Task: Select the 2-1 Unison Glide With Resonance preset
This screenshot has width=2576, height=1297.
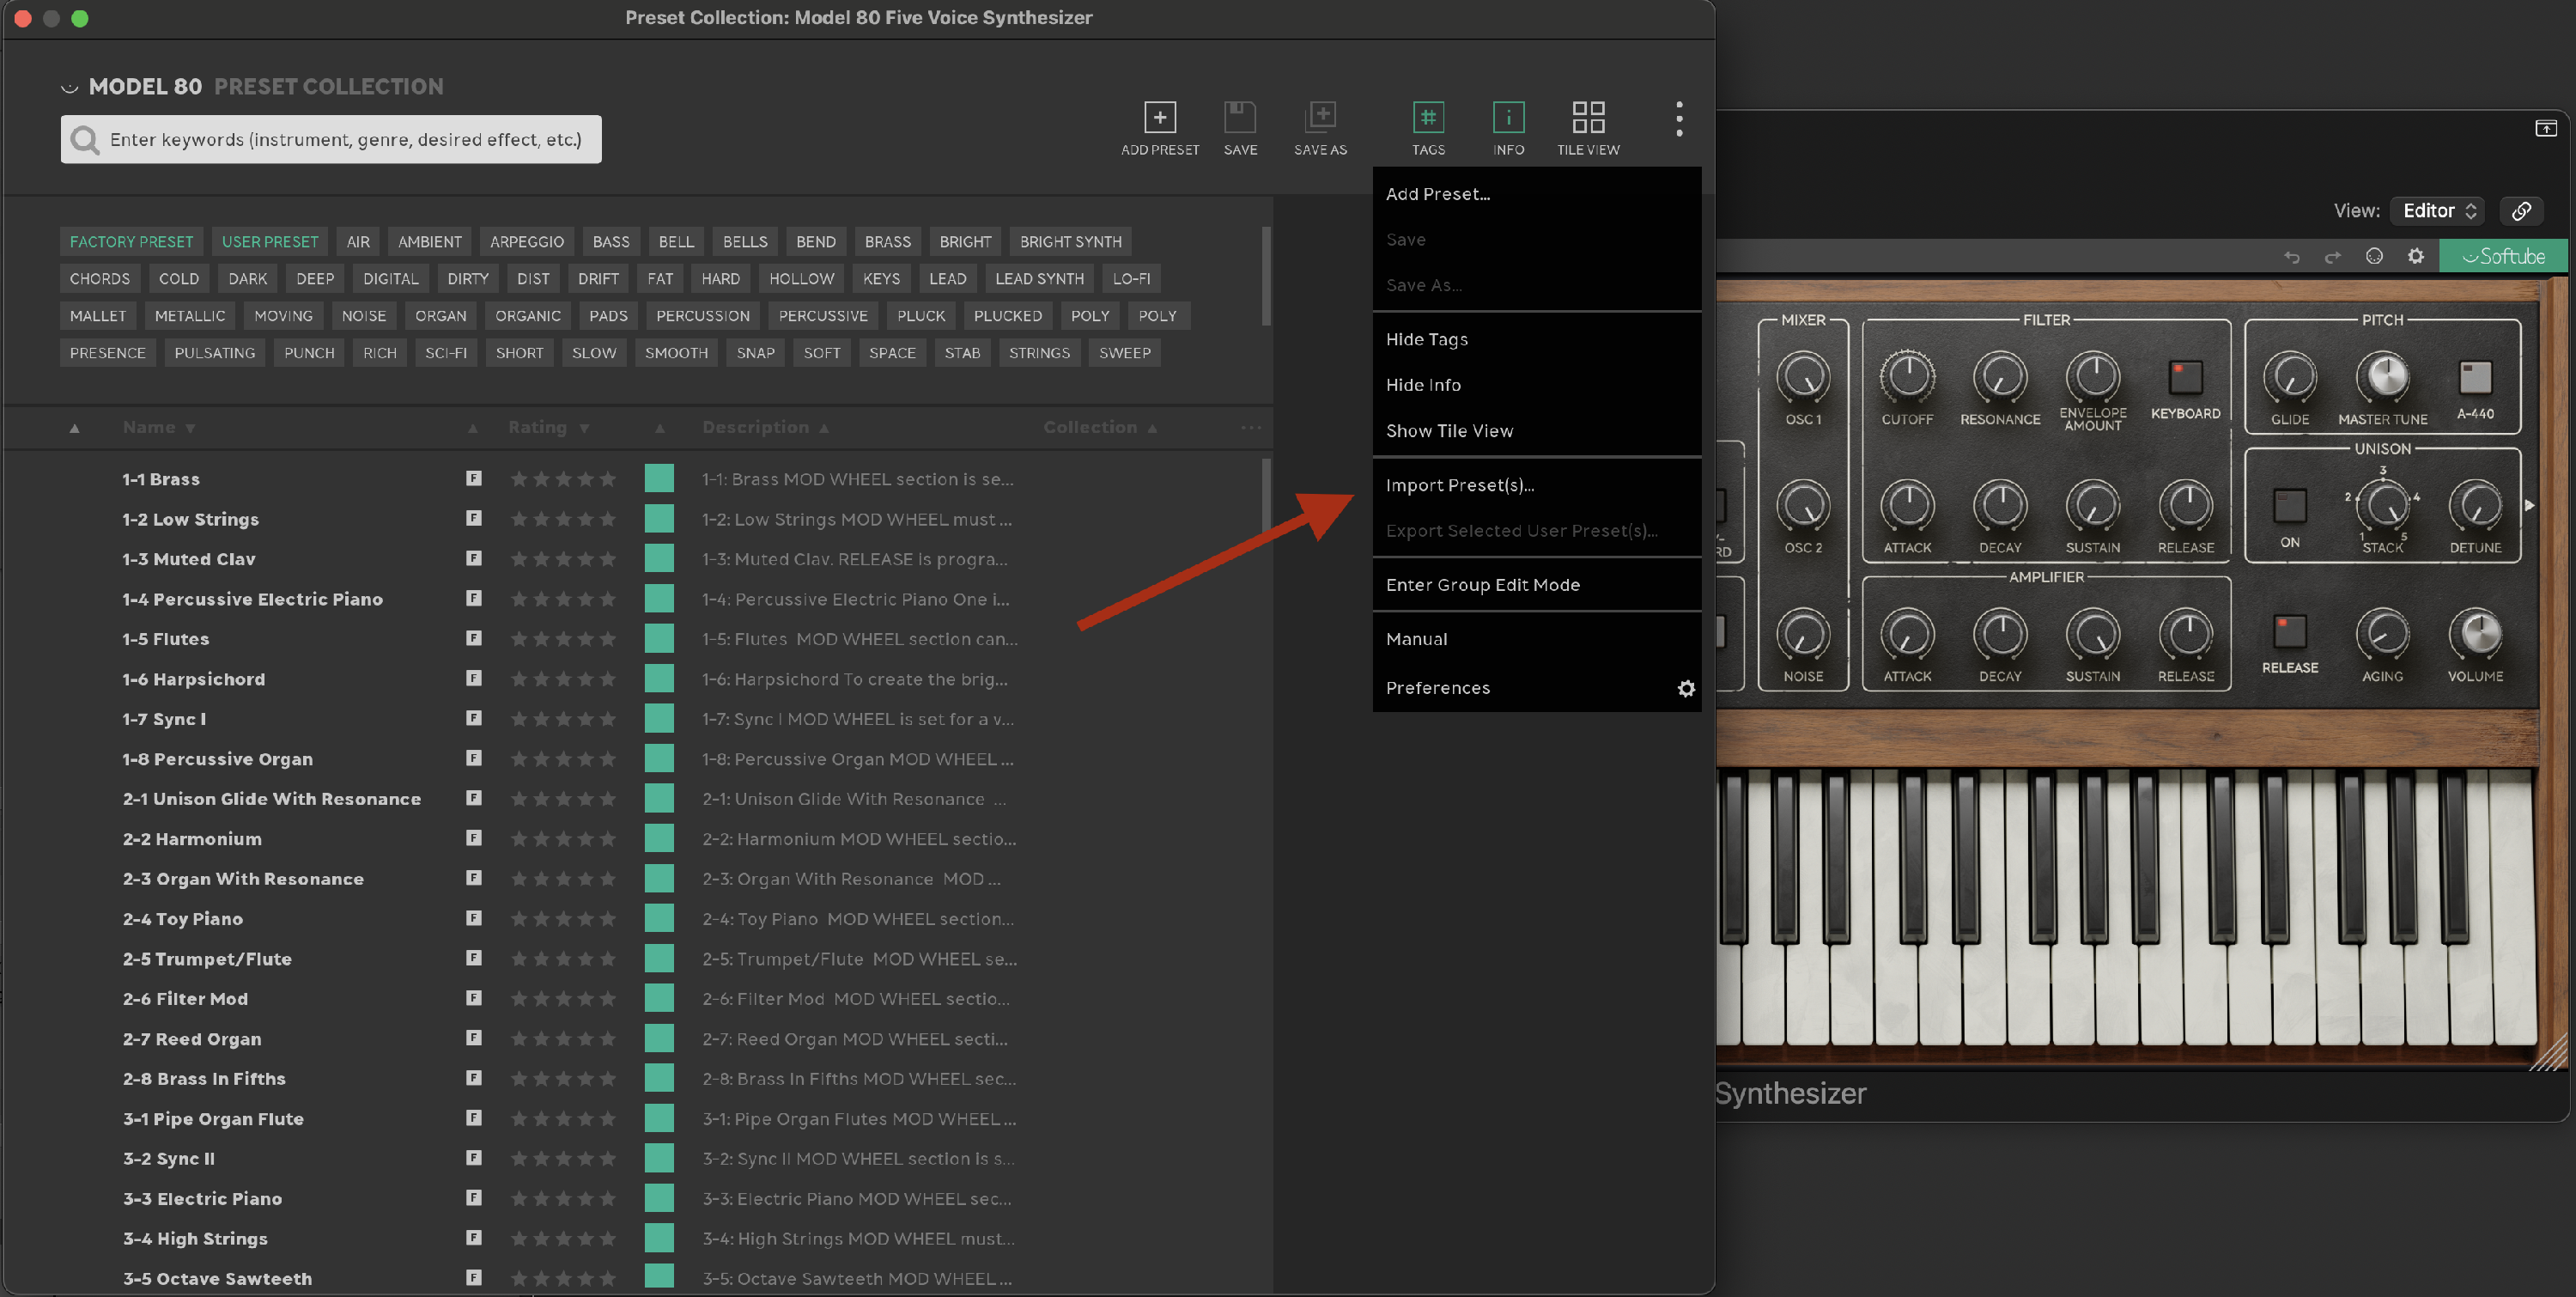Action: coord(272,799)
